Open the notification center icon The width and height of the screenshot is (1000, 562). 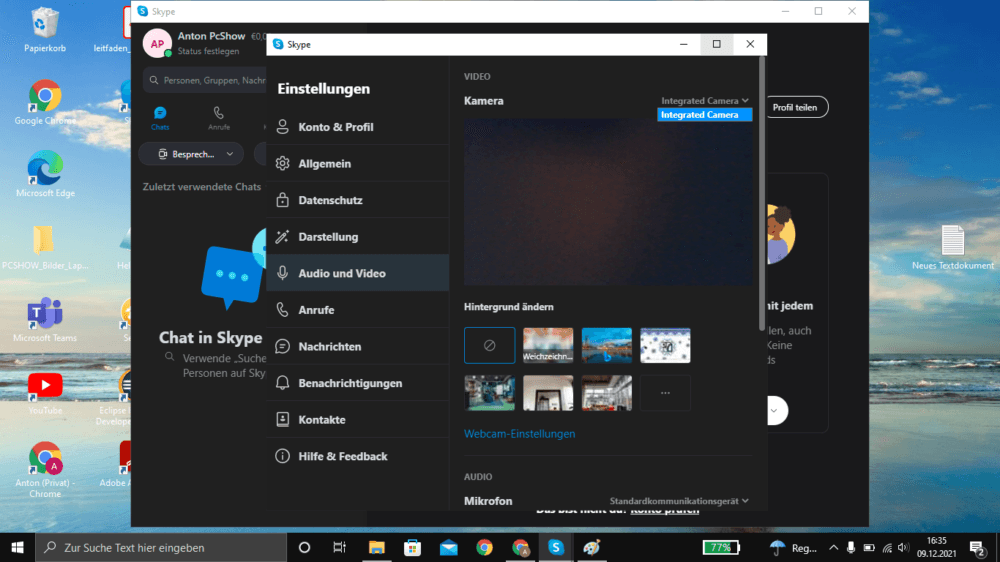coord(977,547)
